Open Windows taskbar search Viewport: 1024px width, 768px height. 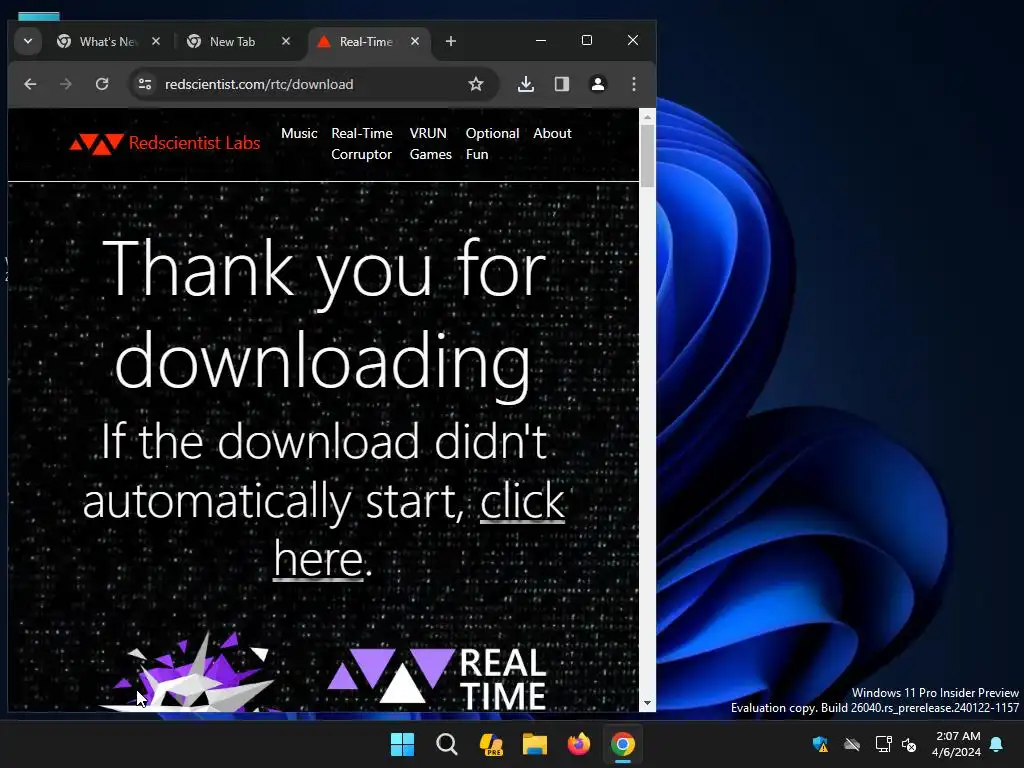447,744
